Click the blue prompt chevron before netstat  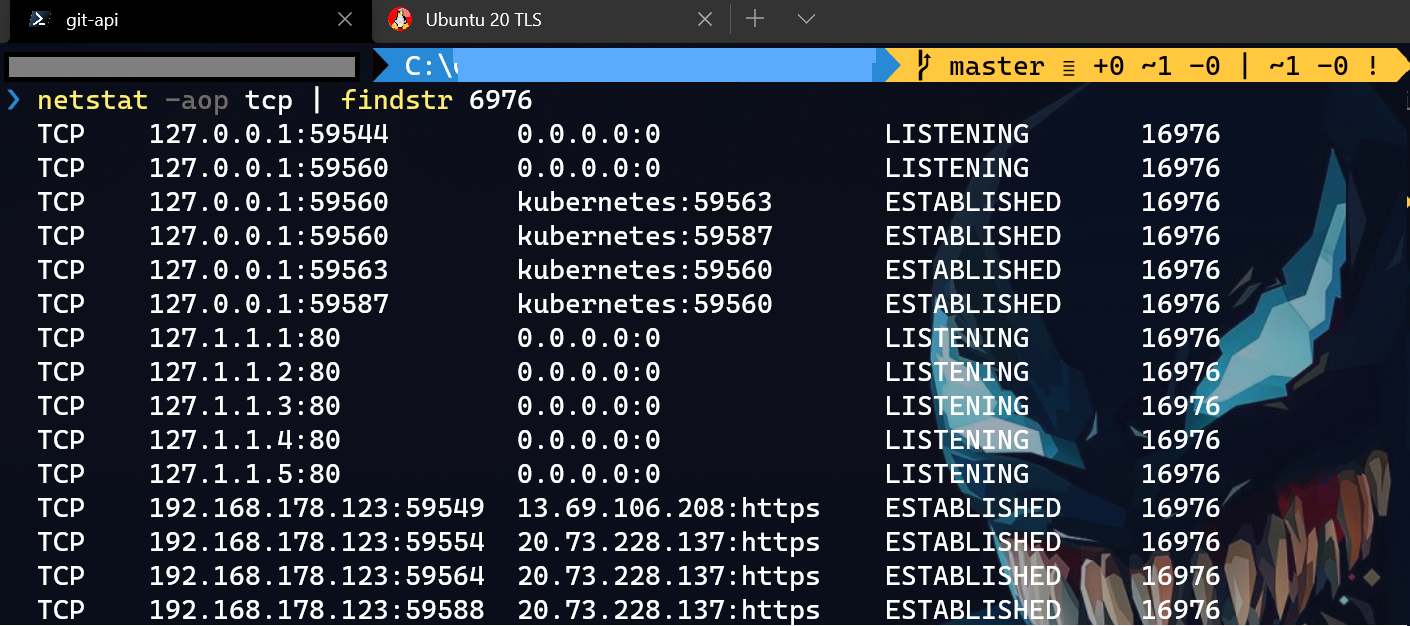tap(13, 100)
